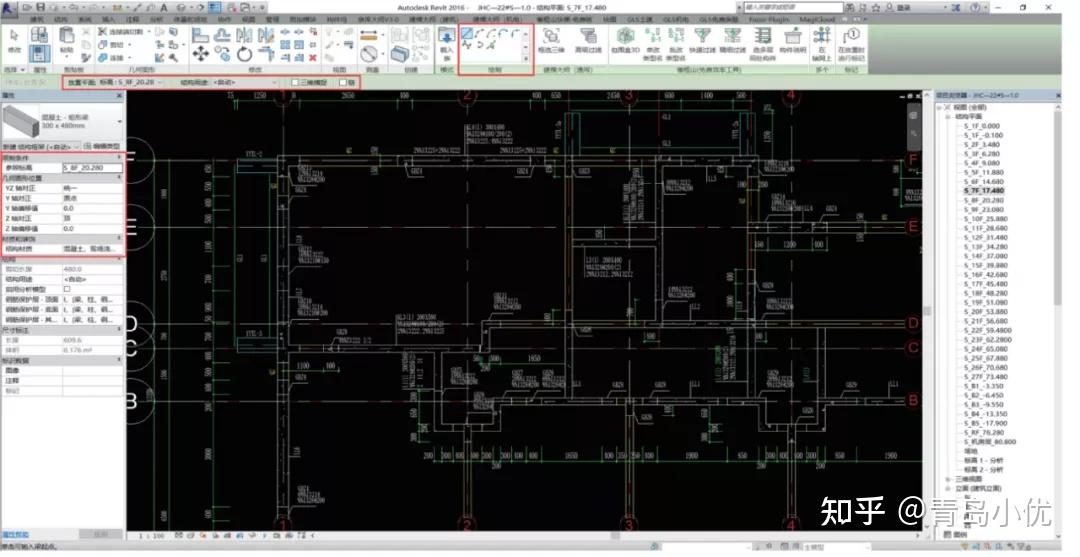Open the 插入 ribbon tab
This screenshot has width=1080, height=557.
coord(108,19)
